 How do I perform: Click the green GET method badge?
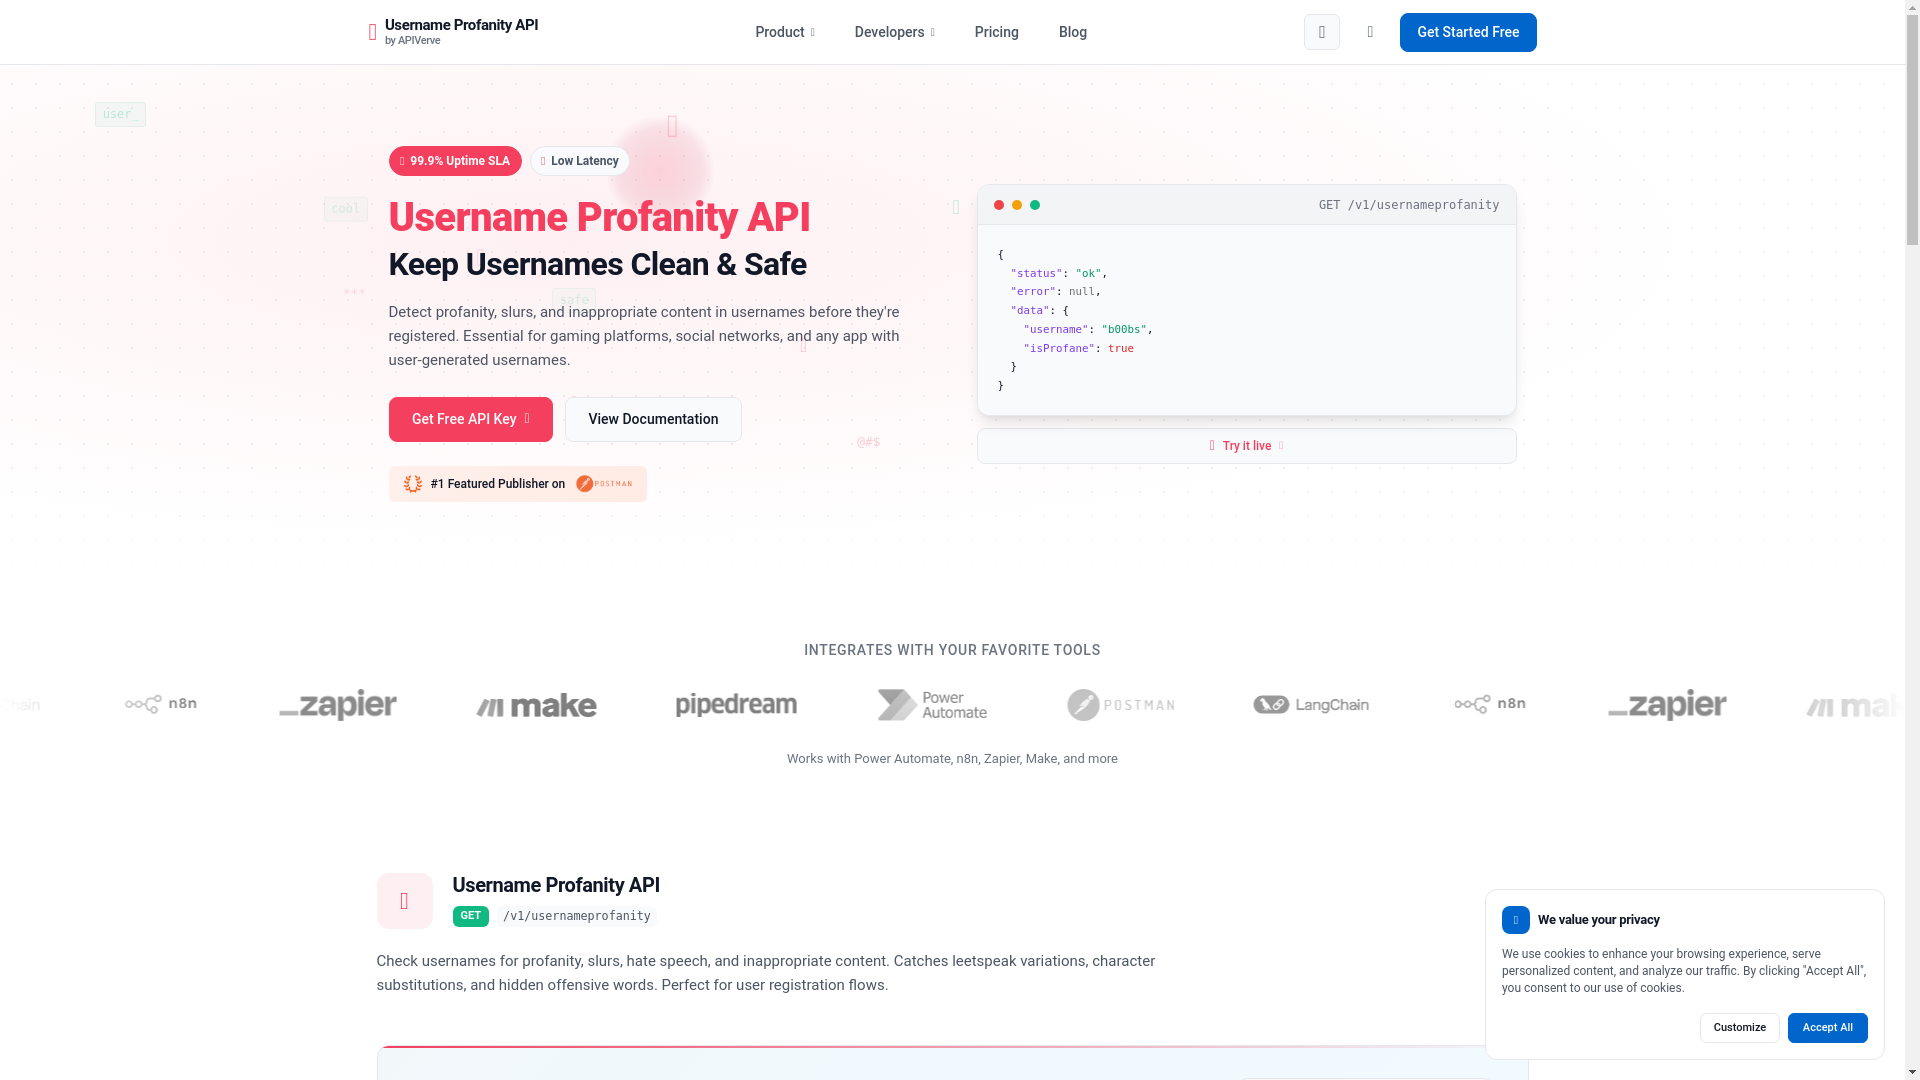click(x=470, y=916)
